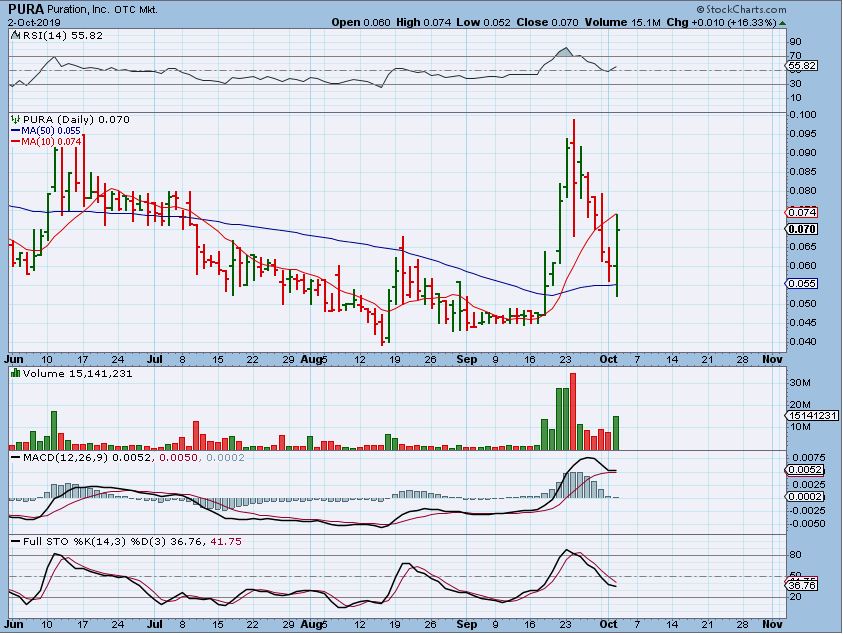The width and height of the screenshot is (843, 635).
Task: Click the 'High 0.074' value
Action: (x=424, y=23)
